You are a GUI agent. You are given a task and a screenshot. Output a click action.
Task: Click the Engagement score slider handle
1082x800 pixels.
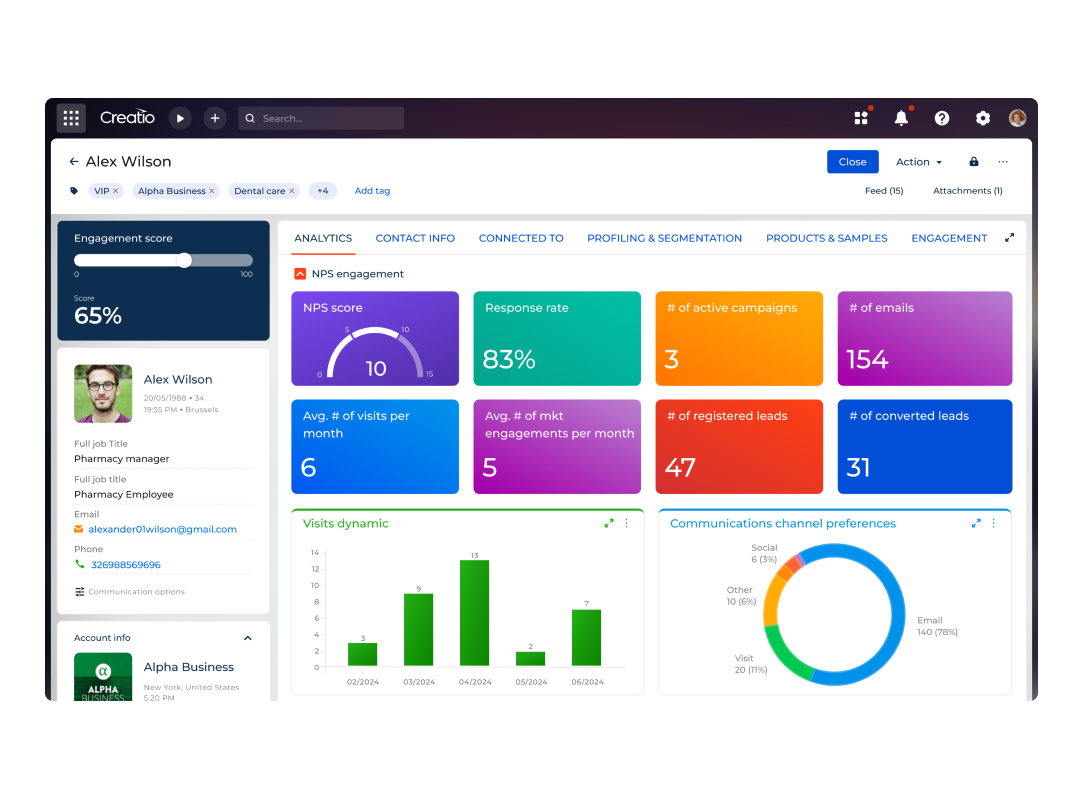tap(184, 260)
